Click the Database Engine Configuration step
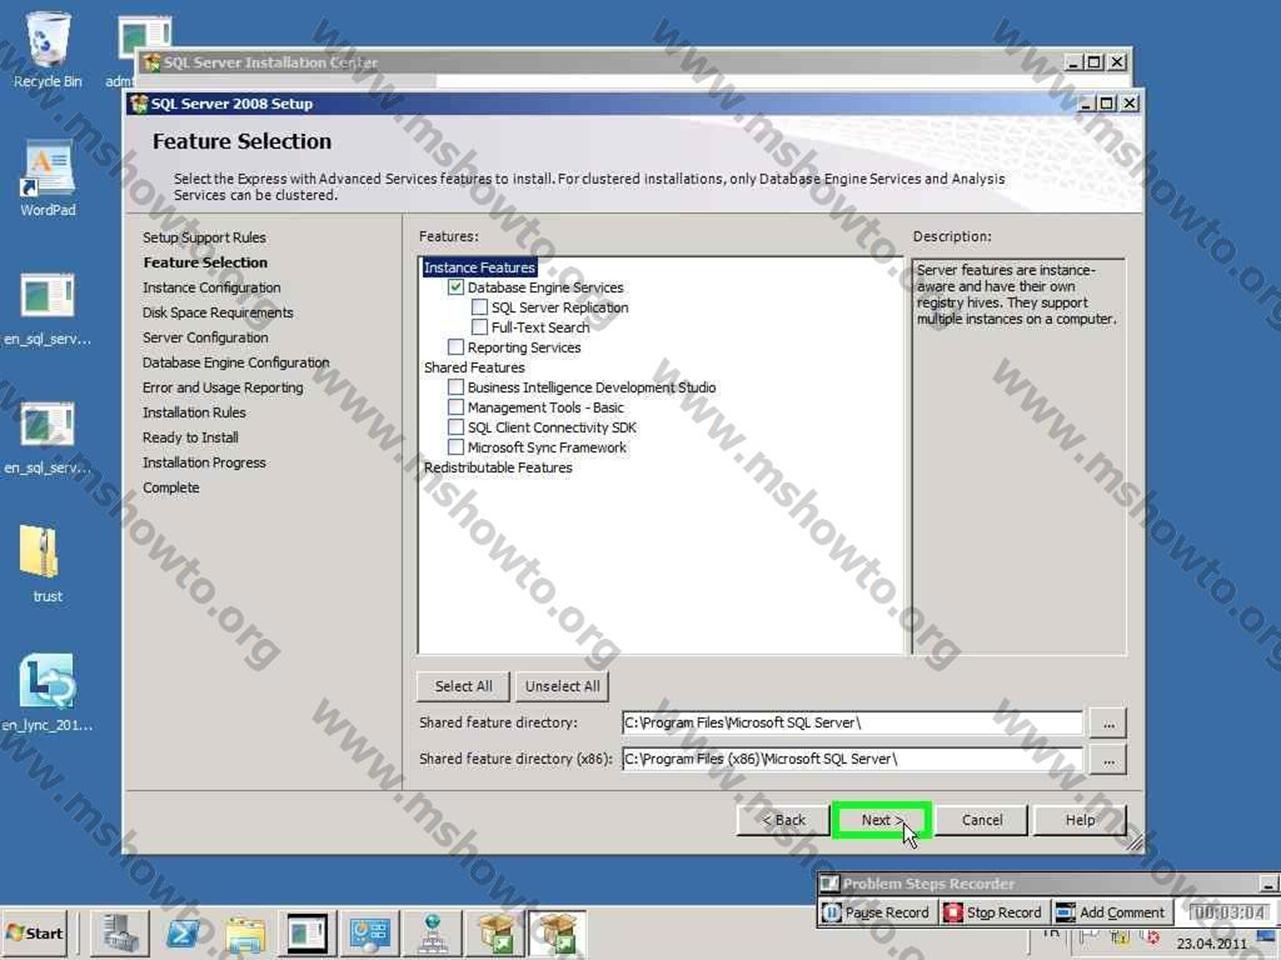Screen dimensions: 1281x960 pyautogui.click(x=236, y=362)
